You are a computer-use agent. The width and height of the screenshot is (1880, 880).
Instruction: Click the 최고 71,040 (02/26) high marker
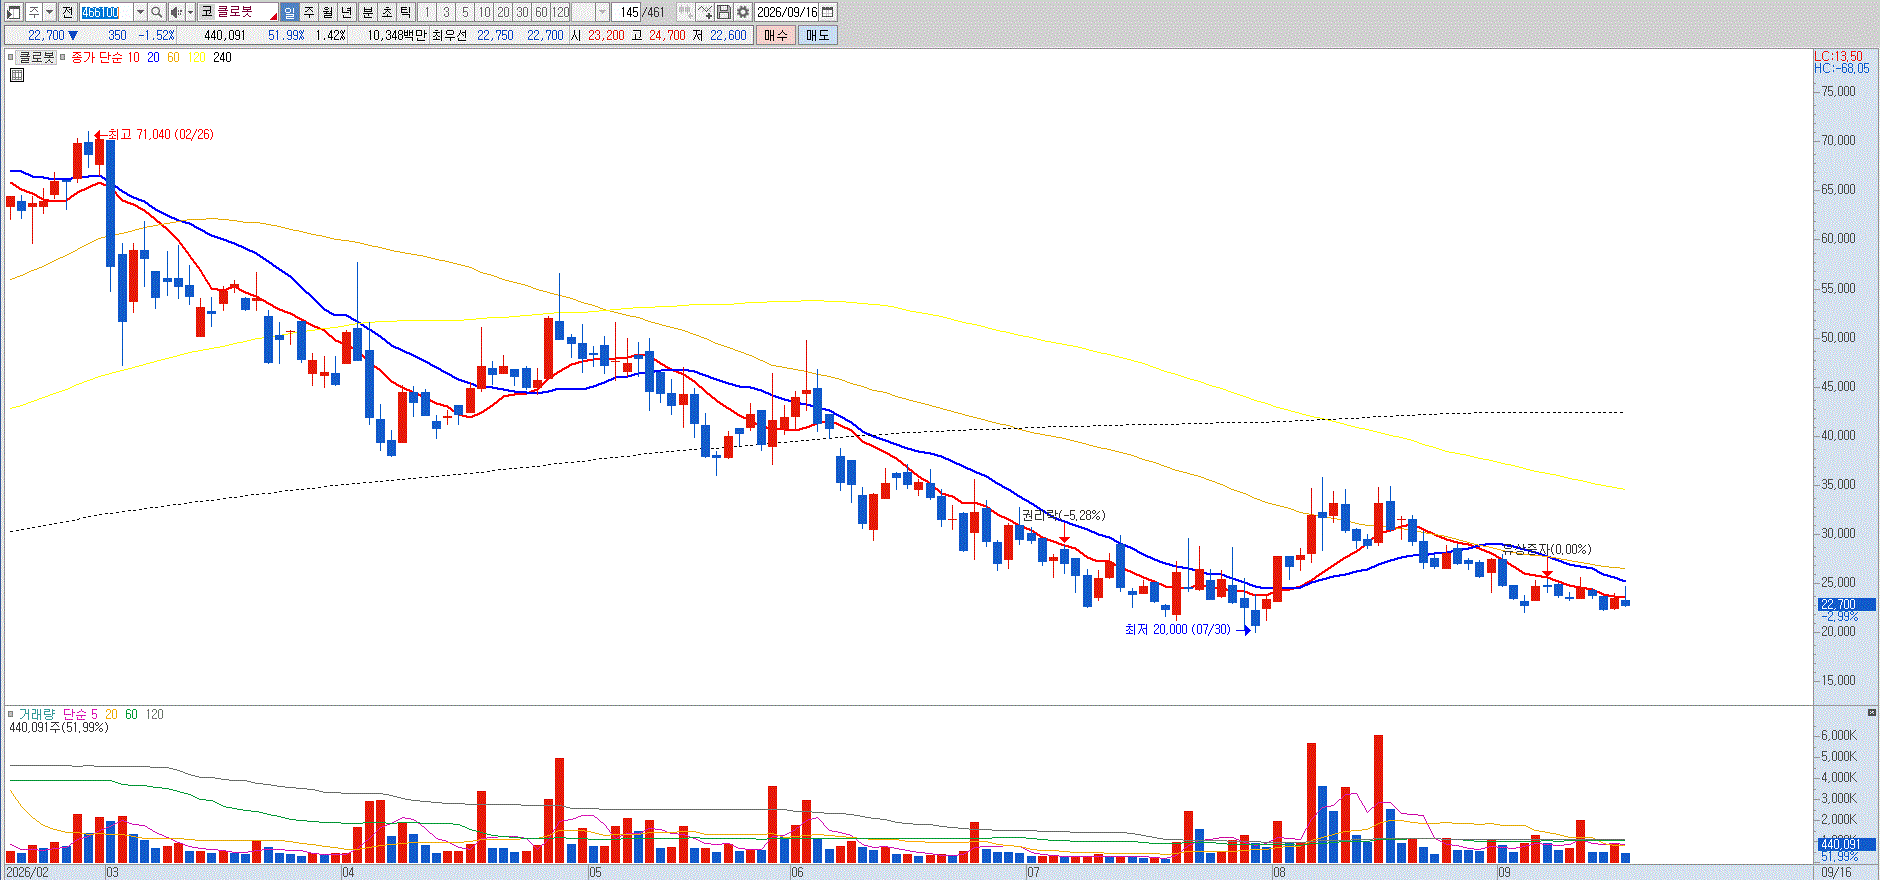tap(155, 134)
